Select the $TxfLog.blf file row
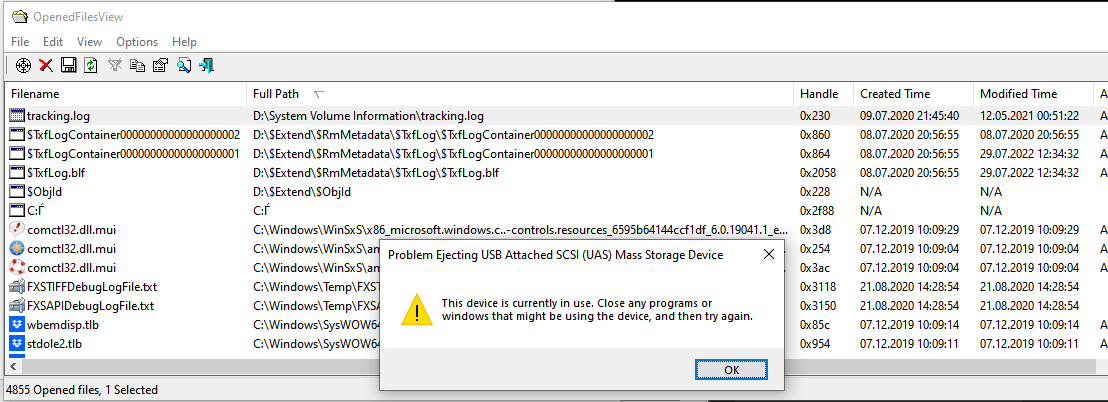Image resolution: width=1108 pixels, height=402 pixels. coord(554,172)
